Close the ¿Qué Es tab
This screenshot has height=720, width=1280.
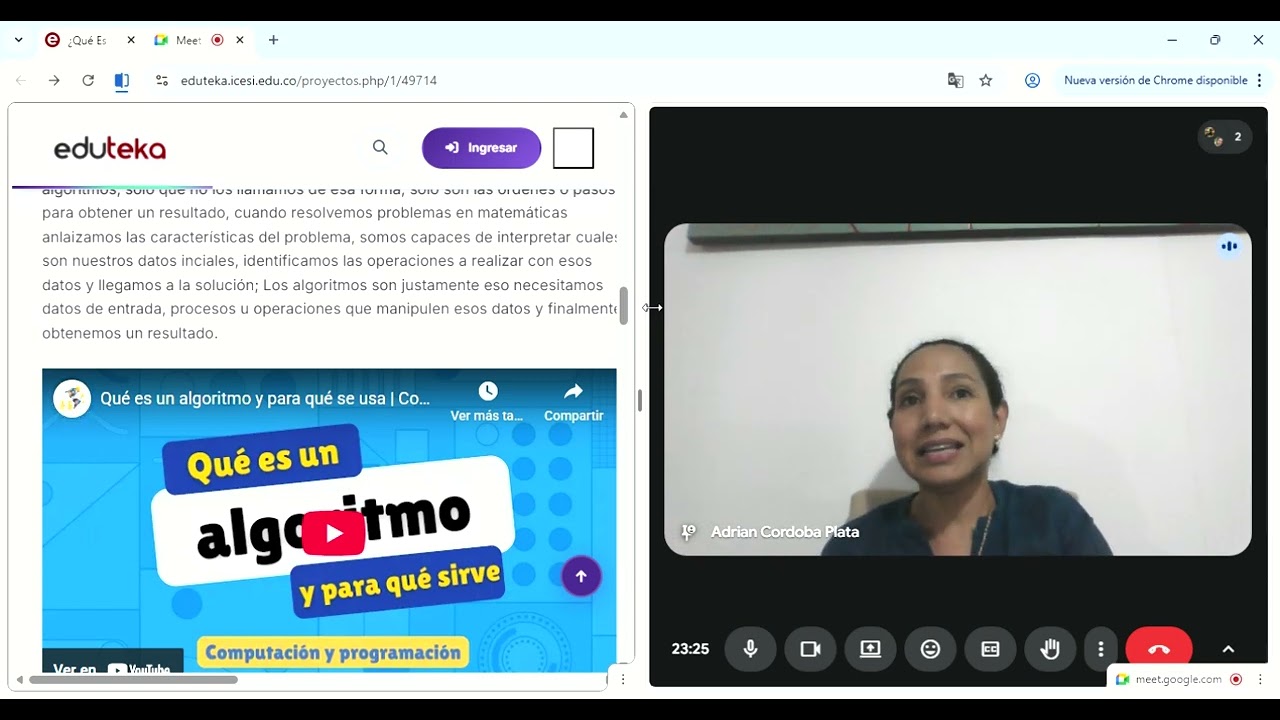tap(131, 40)
